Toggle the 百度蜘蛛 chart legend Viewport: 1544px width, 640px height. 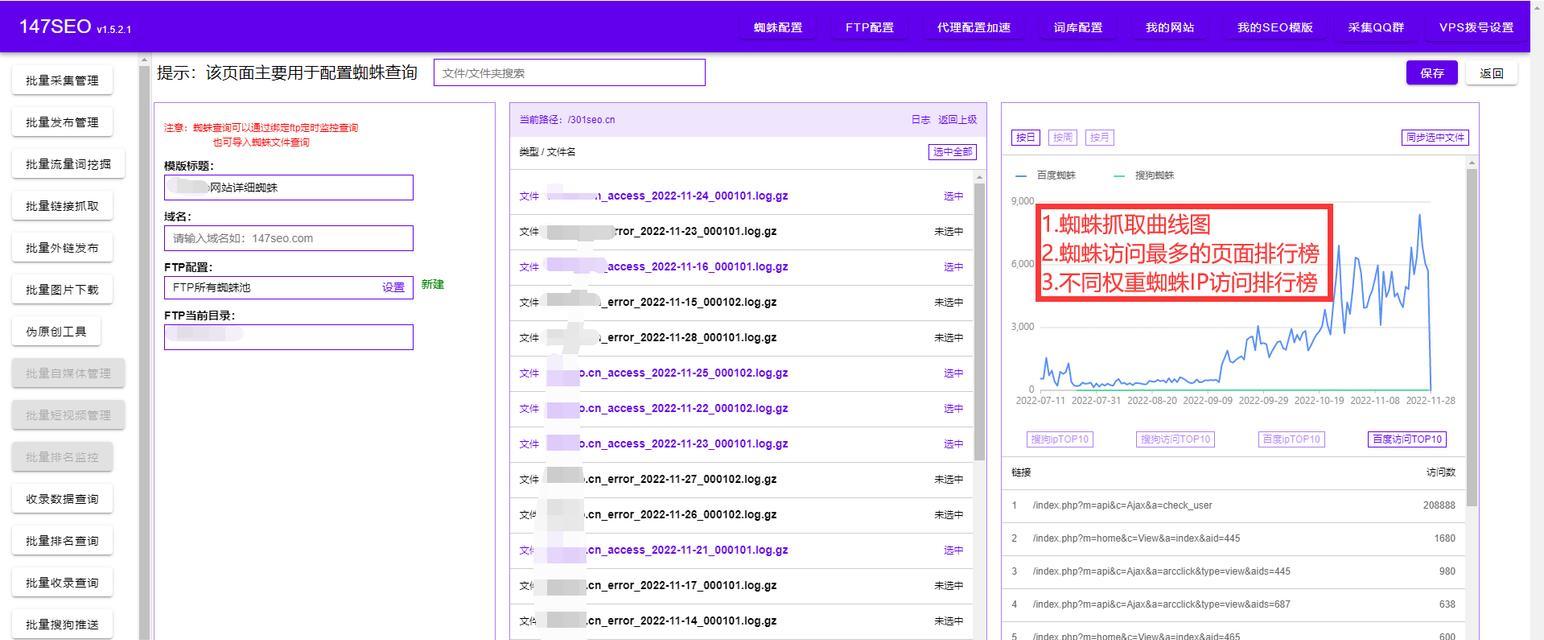pyautogui.click(x=1046, y=175)
